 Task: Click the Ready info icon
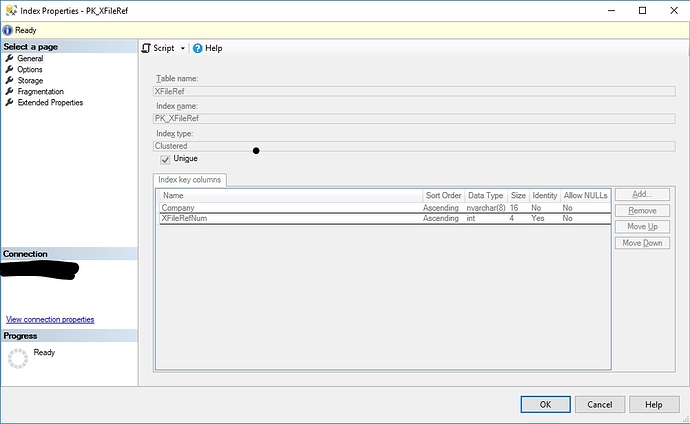tap(7, 30)
